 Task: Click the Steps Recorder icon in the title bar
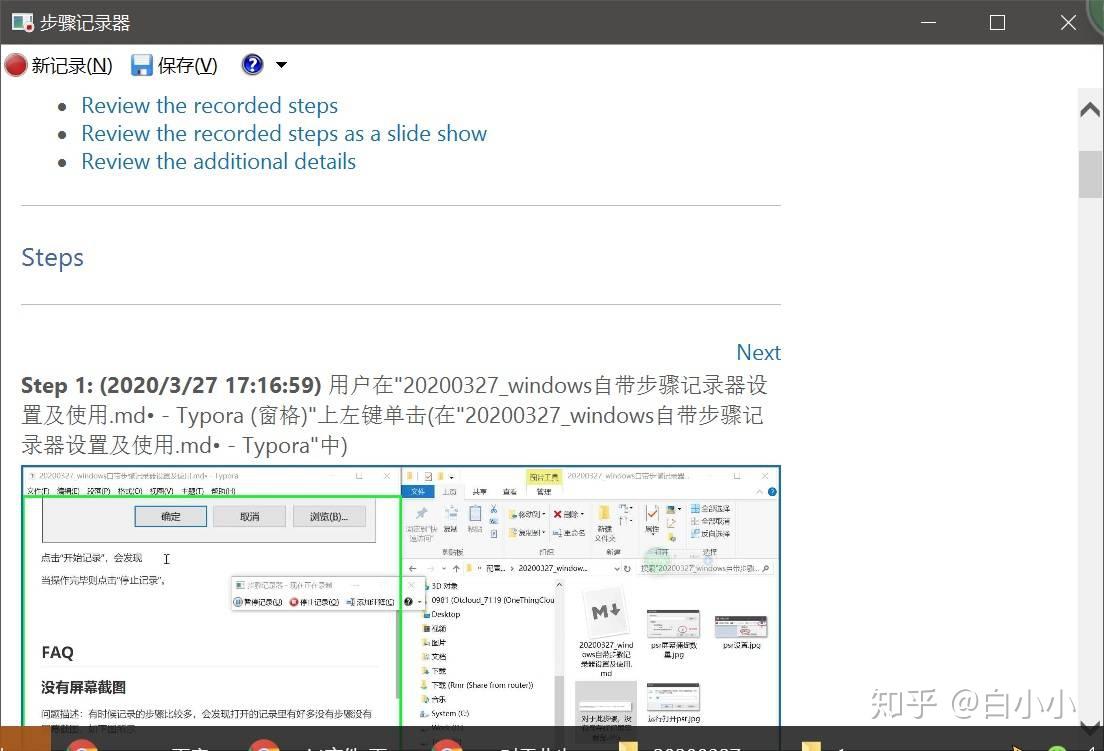(x=21, y=22)
